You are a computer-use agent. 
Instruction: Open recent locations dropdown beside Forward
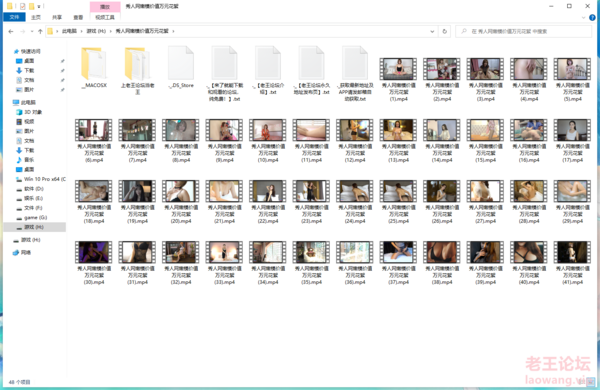coord(32,31)
